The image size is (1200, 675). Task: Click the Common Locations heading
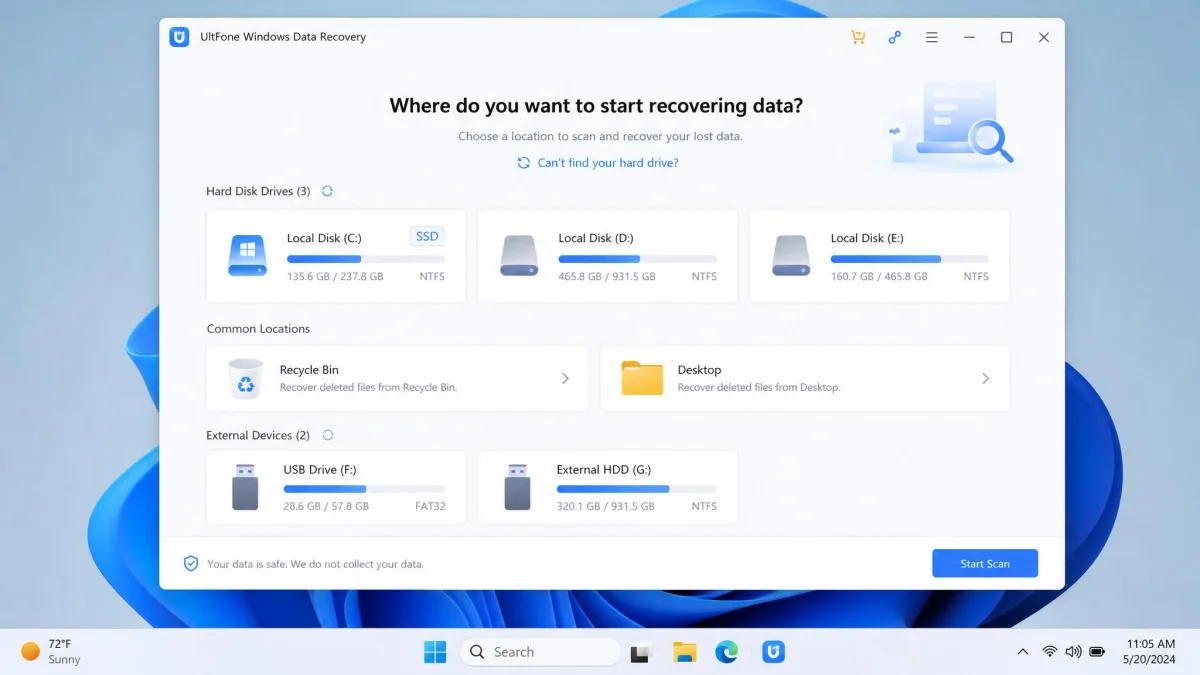[x=258, y=328]
